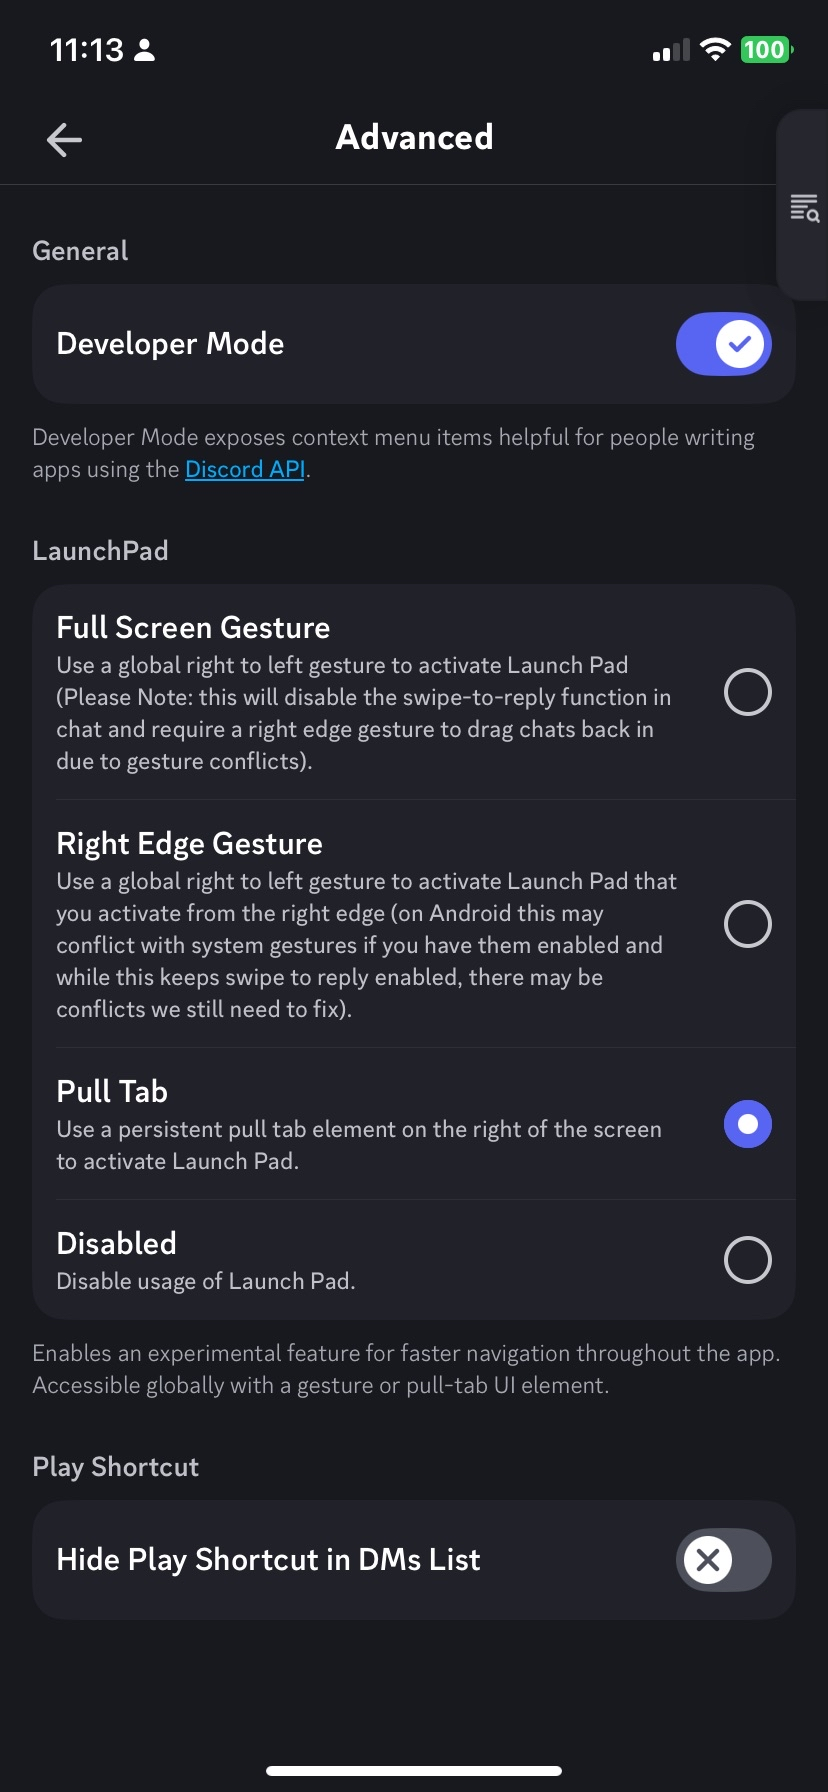Tap the X knob on Hide Play Shortcut
Image resolution: width=828 pixels, height=1792 pixels.
coord(708,1560)
